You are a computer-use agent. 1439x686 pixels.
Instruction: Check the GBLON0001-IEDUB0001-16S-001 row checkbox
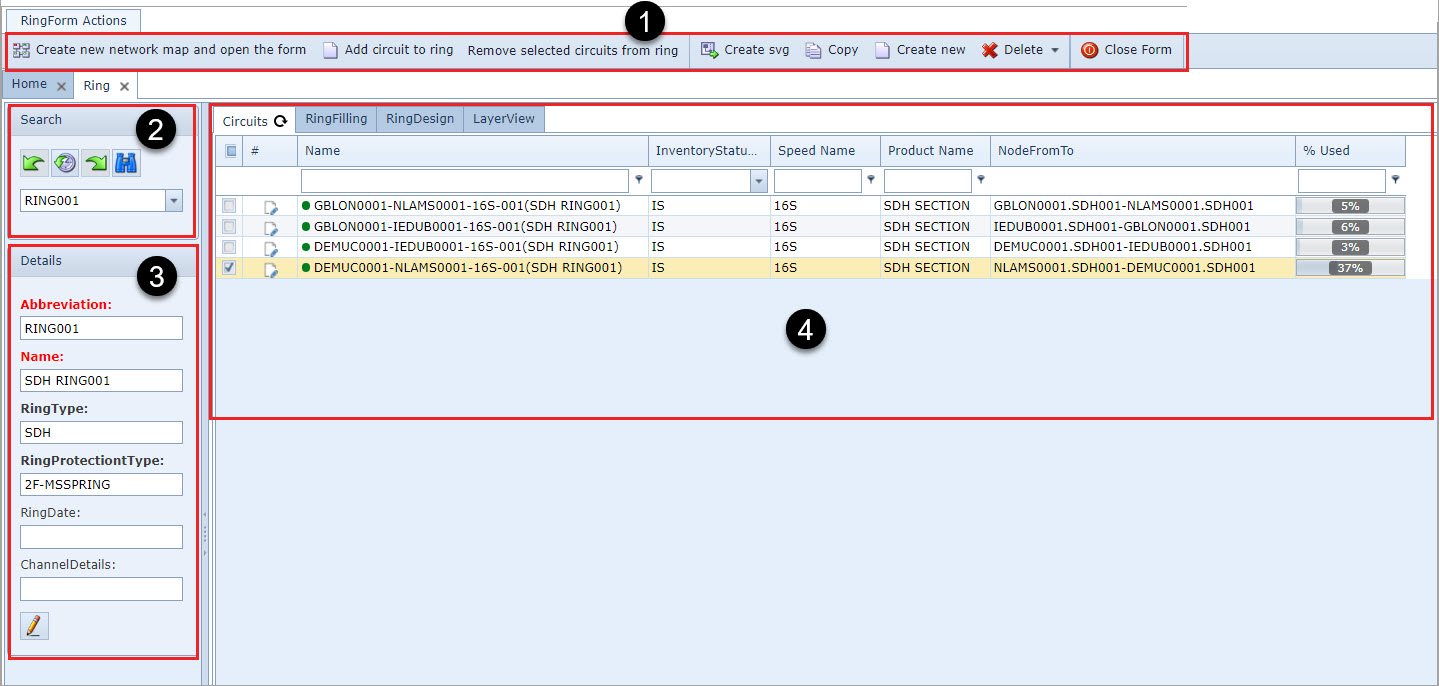(x=230, y=226)
